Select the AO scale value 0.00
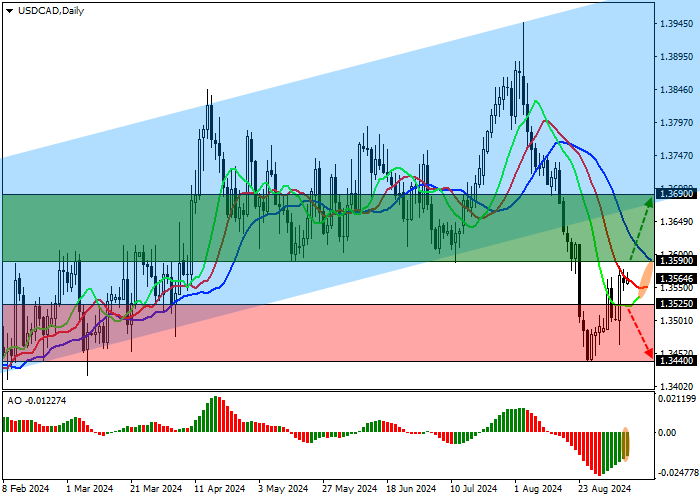Screen dimensions: 700x500 [x=667, y=432]
